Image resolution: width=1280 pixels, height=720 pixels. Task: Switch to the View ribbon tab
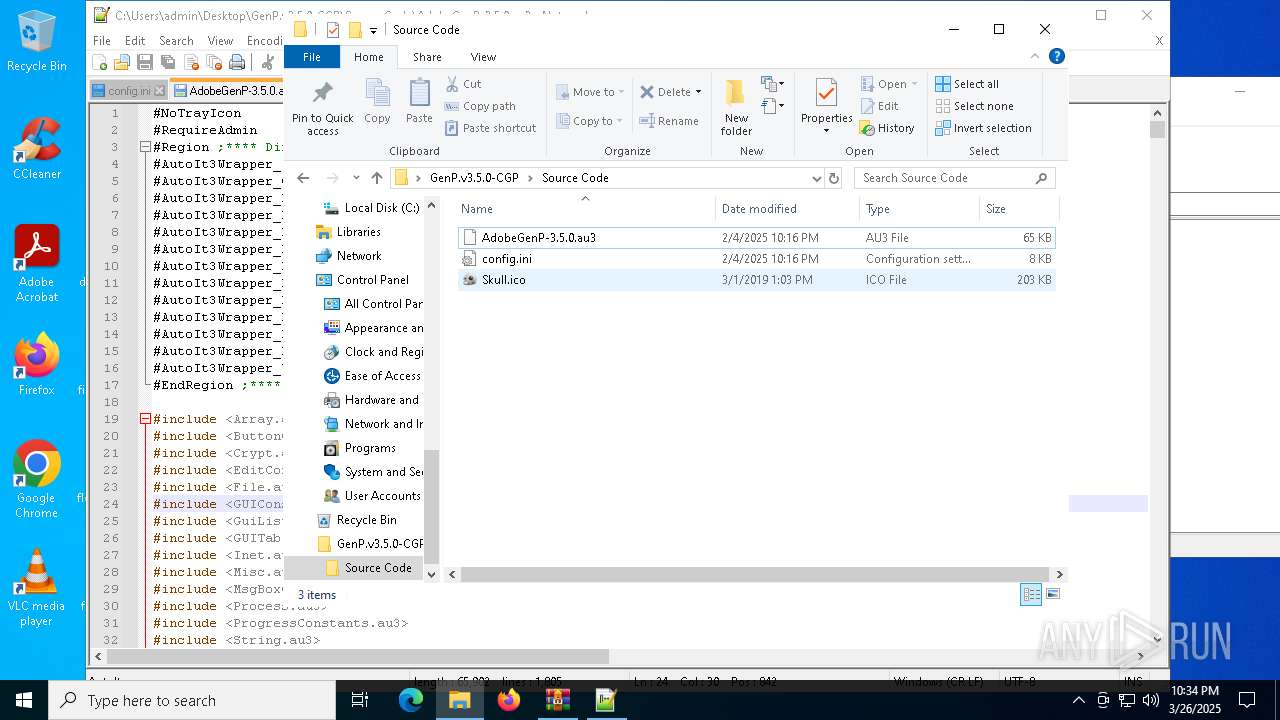pyautogui.click(x=483, y=57)
